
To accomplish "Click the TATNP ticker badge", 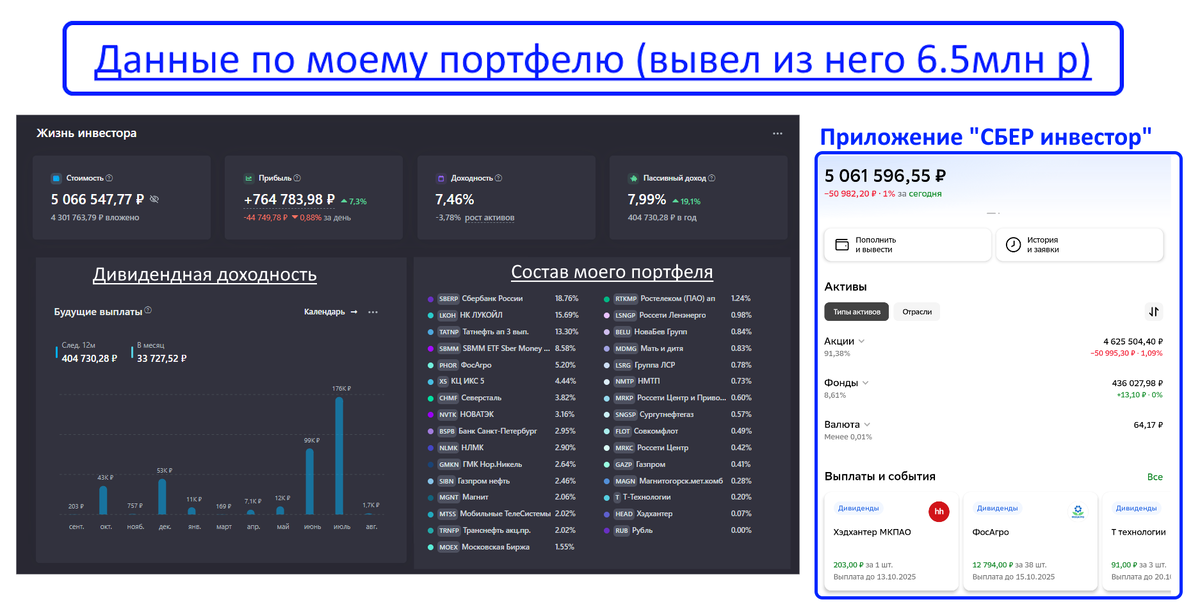I will click(448, 332).
